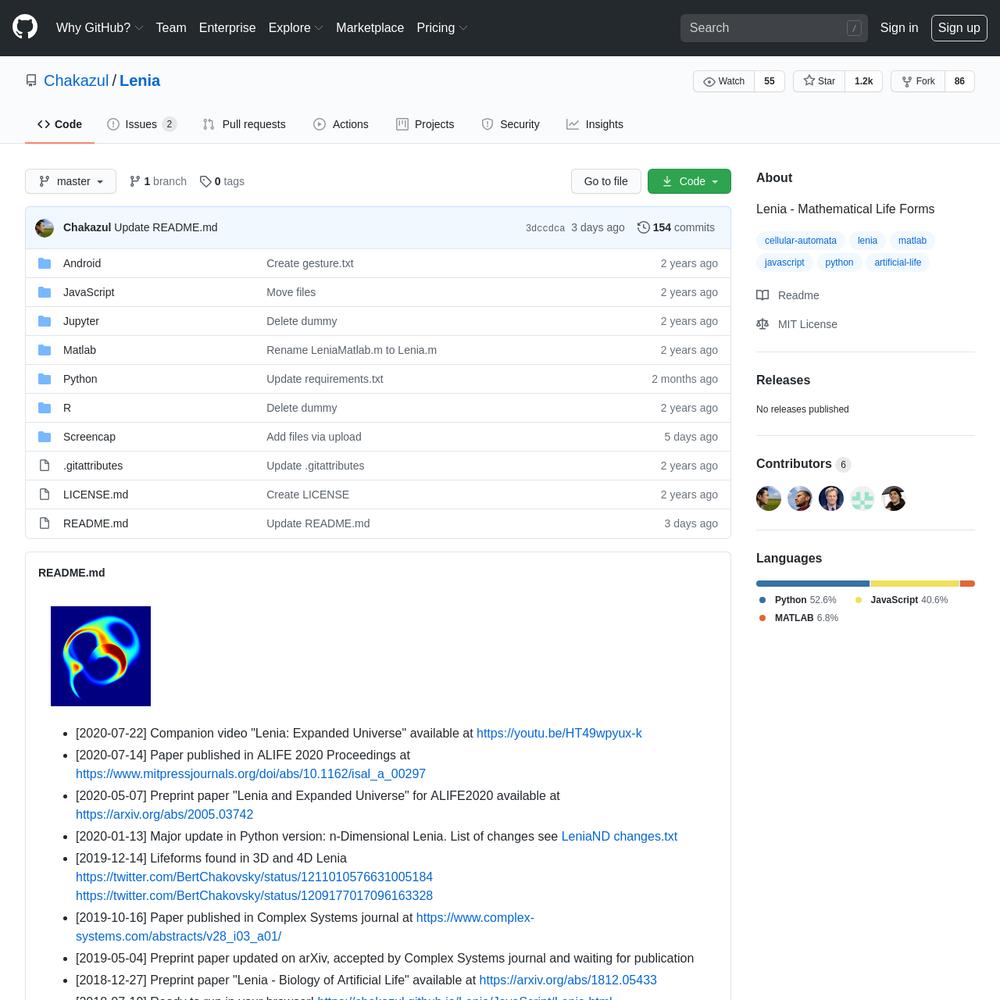The image size is (1000, 1000).
Task: Click the Fork button
Action: click(x=918, y=81)
